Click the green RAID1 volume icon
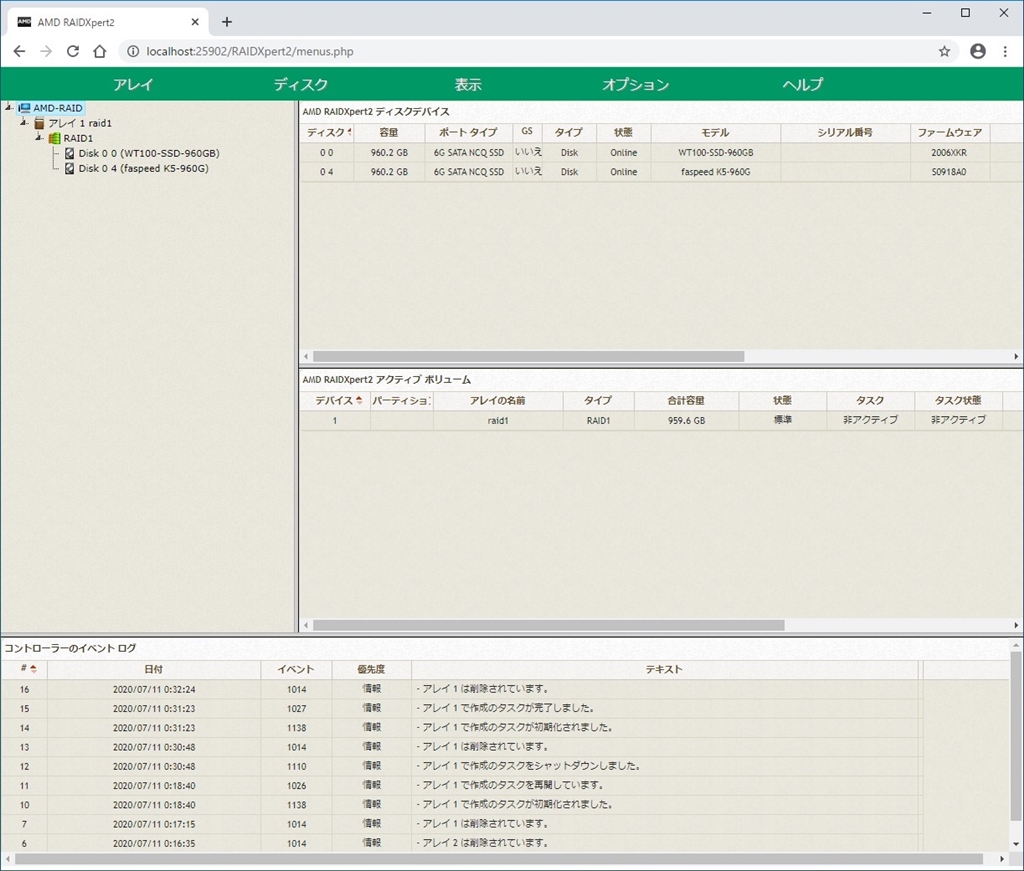This screenshot has height=871, width=1024. pyautogui.click(x=55, y=138)
